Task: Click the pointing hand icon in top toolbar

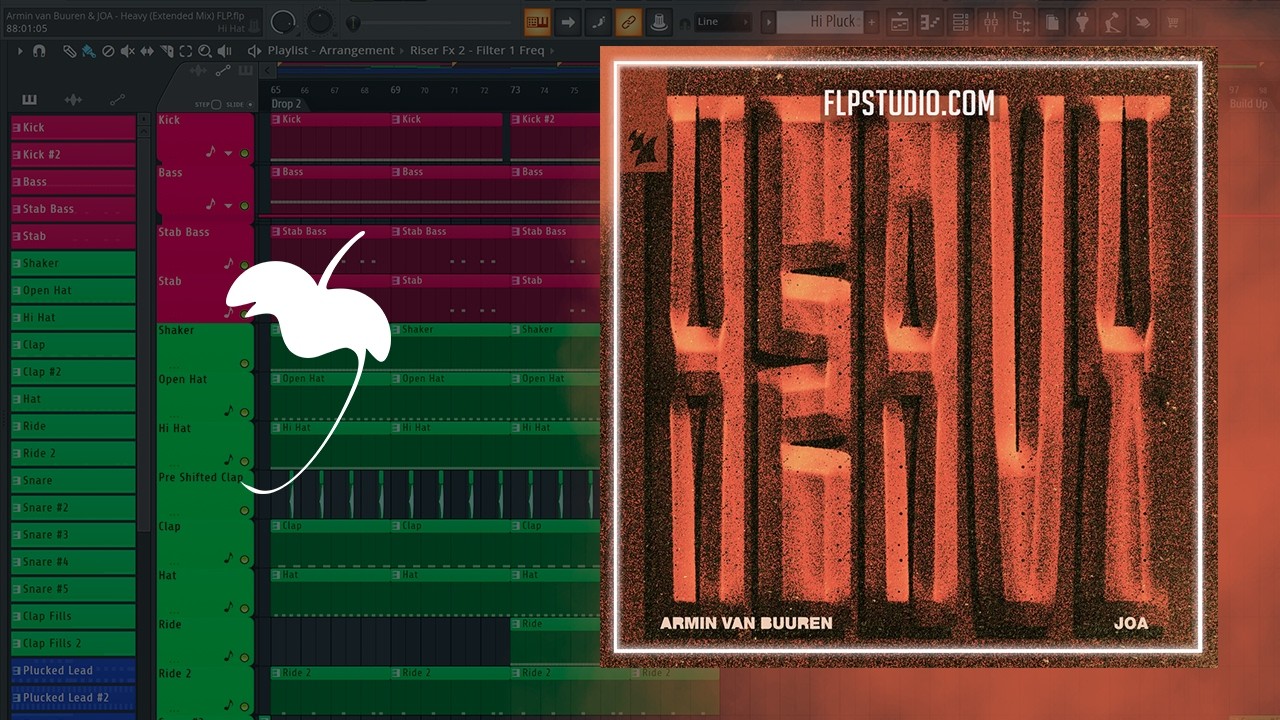Action: pyautogui.click(x=1143, y=21)
